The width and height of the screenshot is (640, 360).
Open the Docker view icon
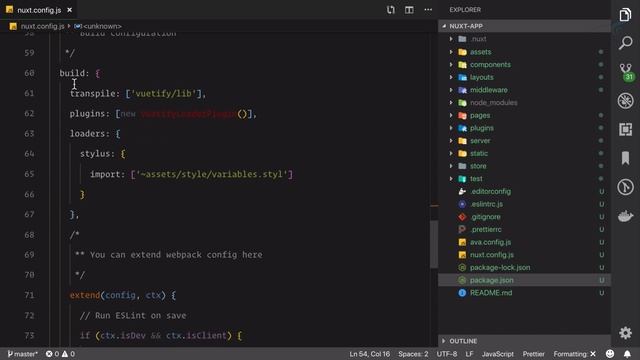pyautogui.click(x=625, y=216)
